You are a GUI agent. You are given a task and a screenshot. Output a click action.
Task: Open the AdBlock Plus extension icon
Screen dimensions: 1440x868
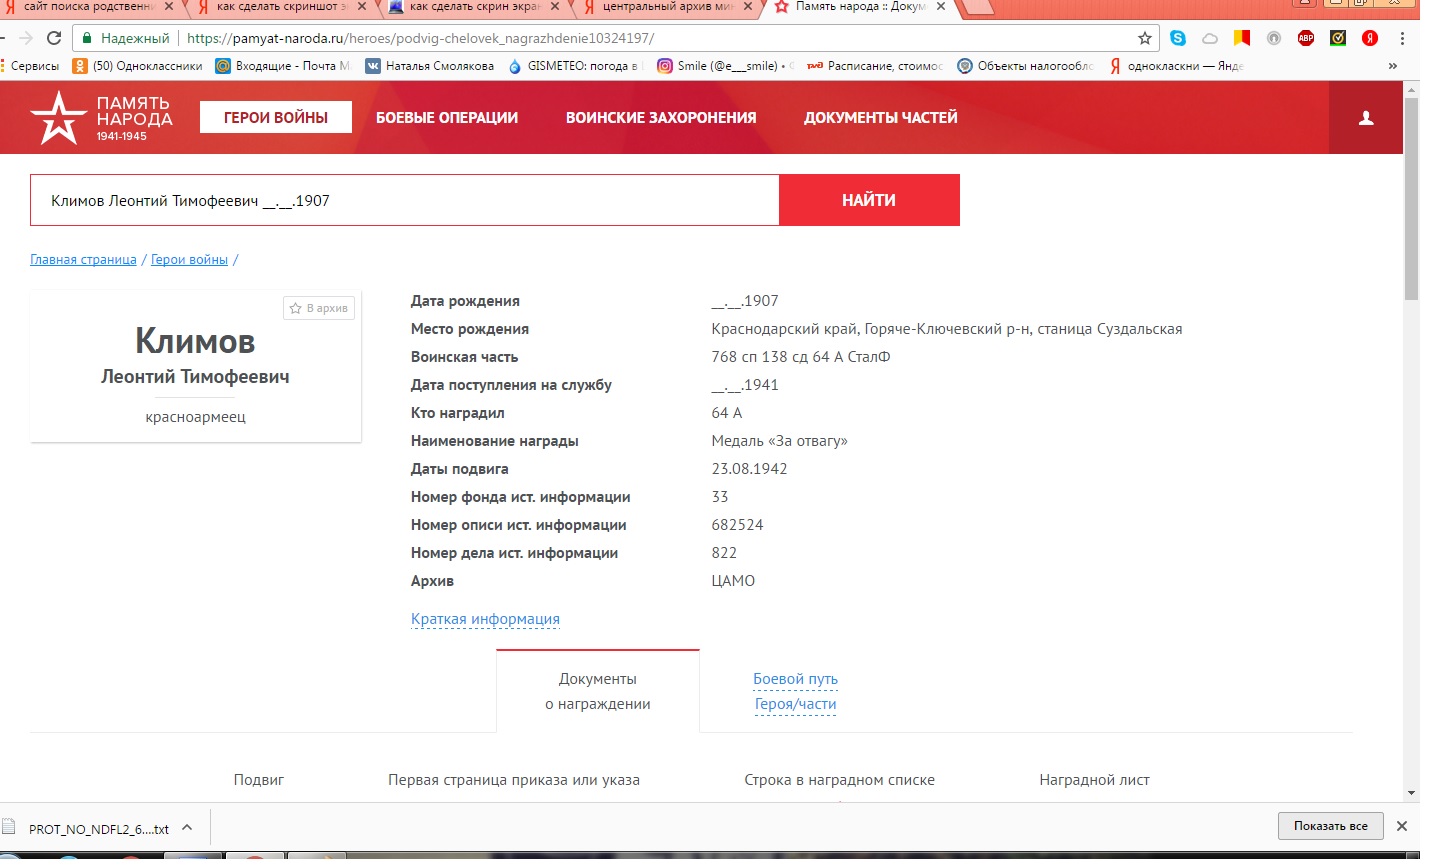click(1305, 38)
